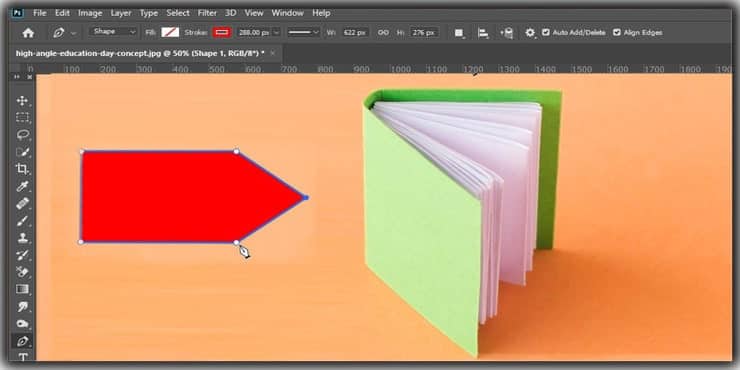Screen dimensions: 740x370
Task: Click the Stroke color swatch
Action: 221,33
